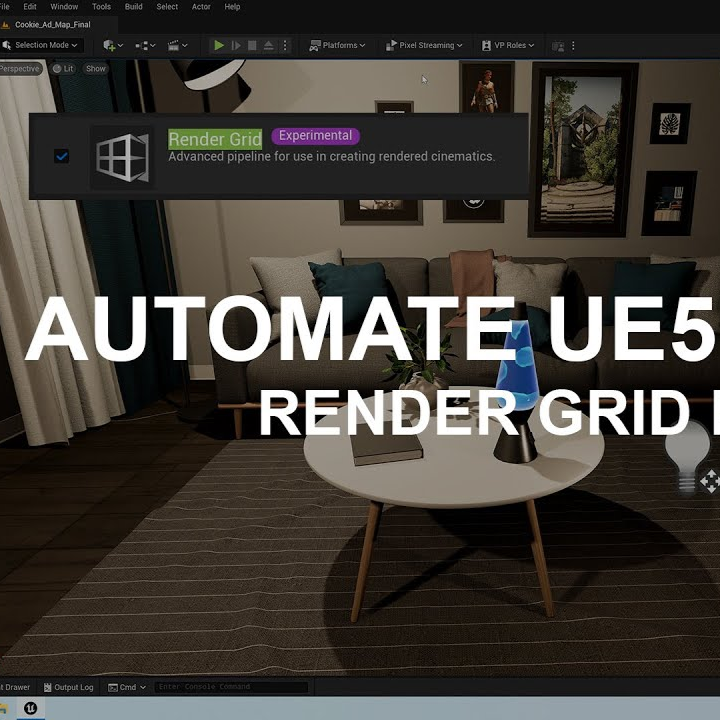The image size is (720, 720).
Task: Open the viewport Show menu
Action: tap(96, 69)
